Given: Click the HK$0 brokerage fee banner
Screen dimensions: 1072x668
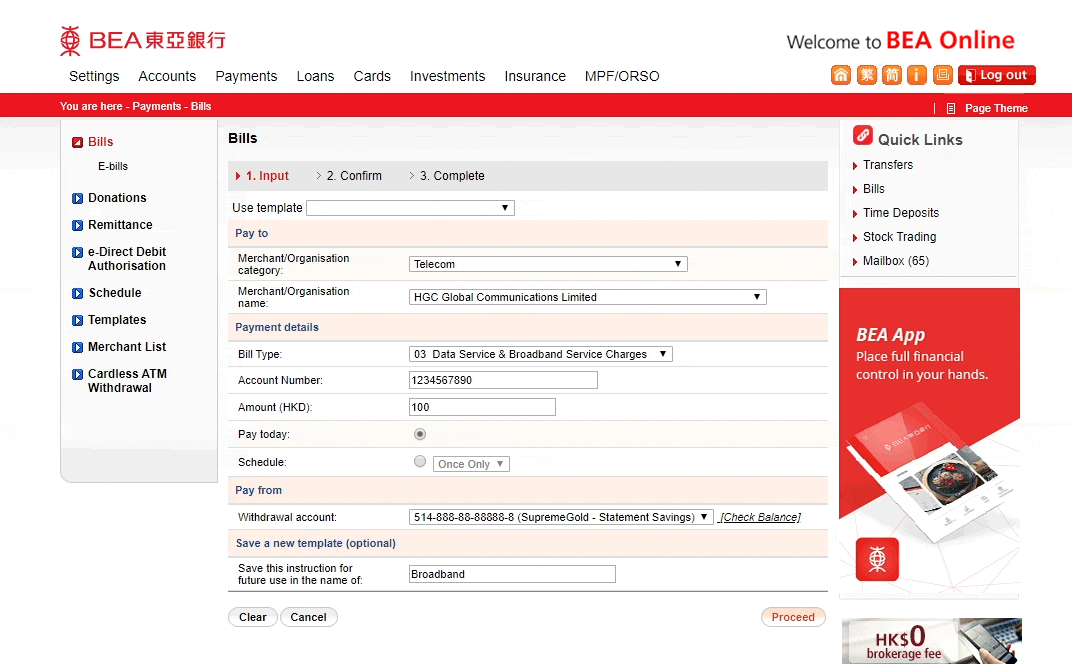Looking at the screenshot, I should pos(932,641).
